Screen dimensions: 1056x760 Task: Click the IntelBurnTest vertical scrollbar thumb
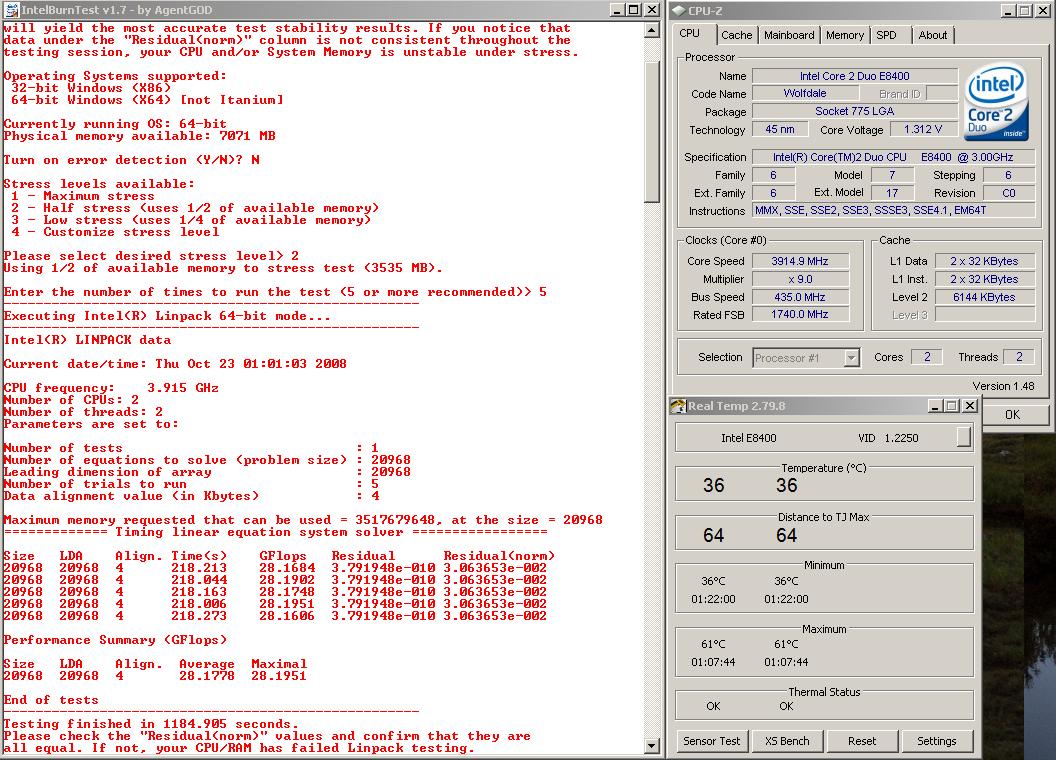[651, 132]
